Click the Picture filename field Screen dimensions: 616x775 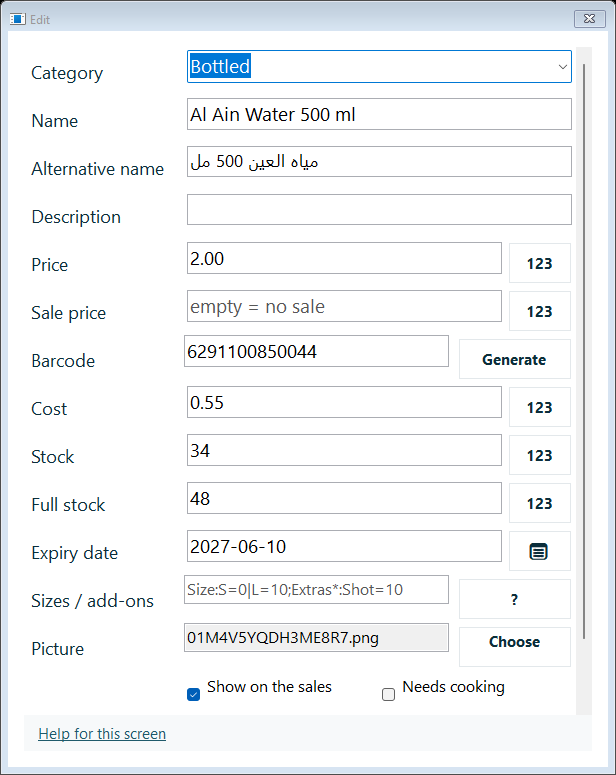316,638
